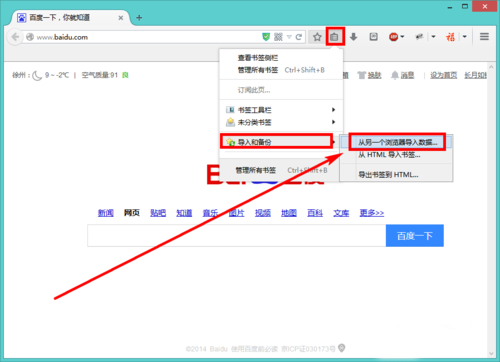Click the green shield security icon
This screenshot has height=362, width=500.
pyautogui.click(x=266, y=37)
